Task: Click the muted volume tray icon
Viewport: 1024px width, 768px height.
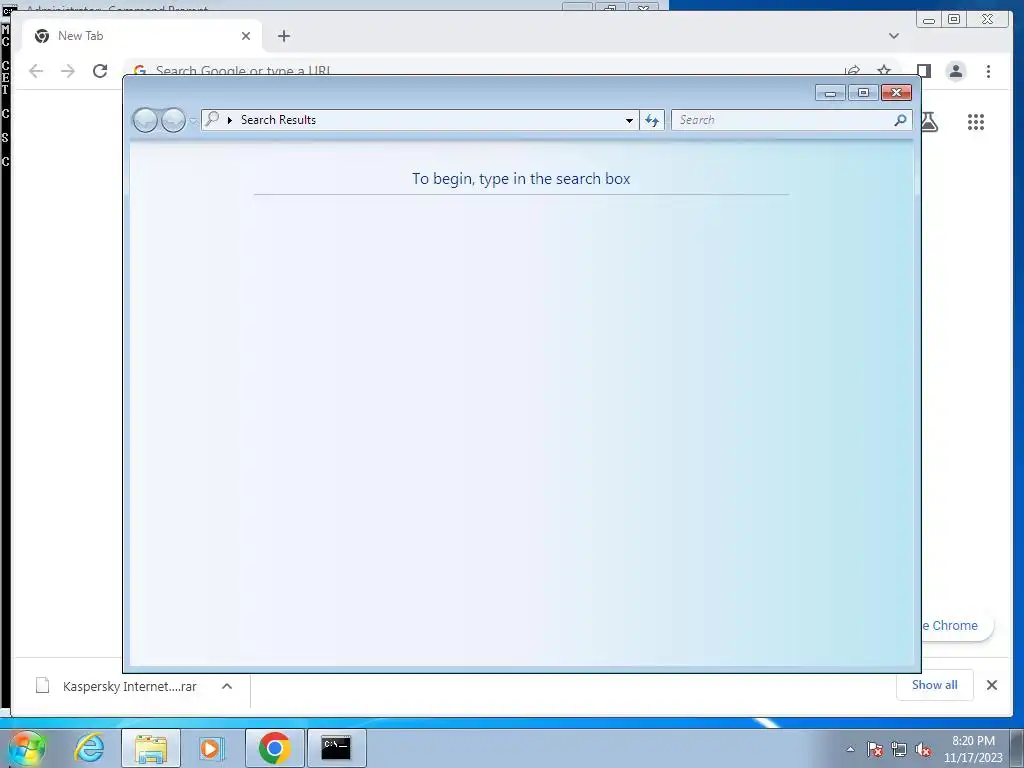Action: click(923, 749)
